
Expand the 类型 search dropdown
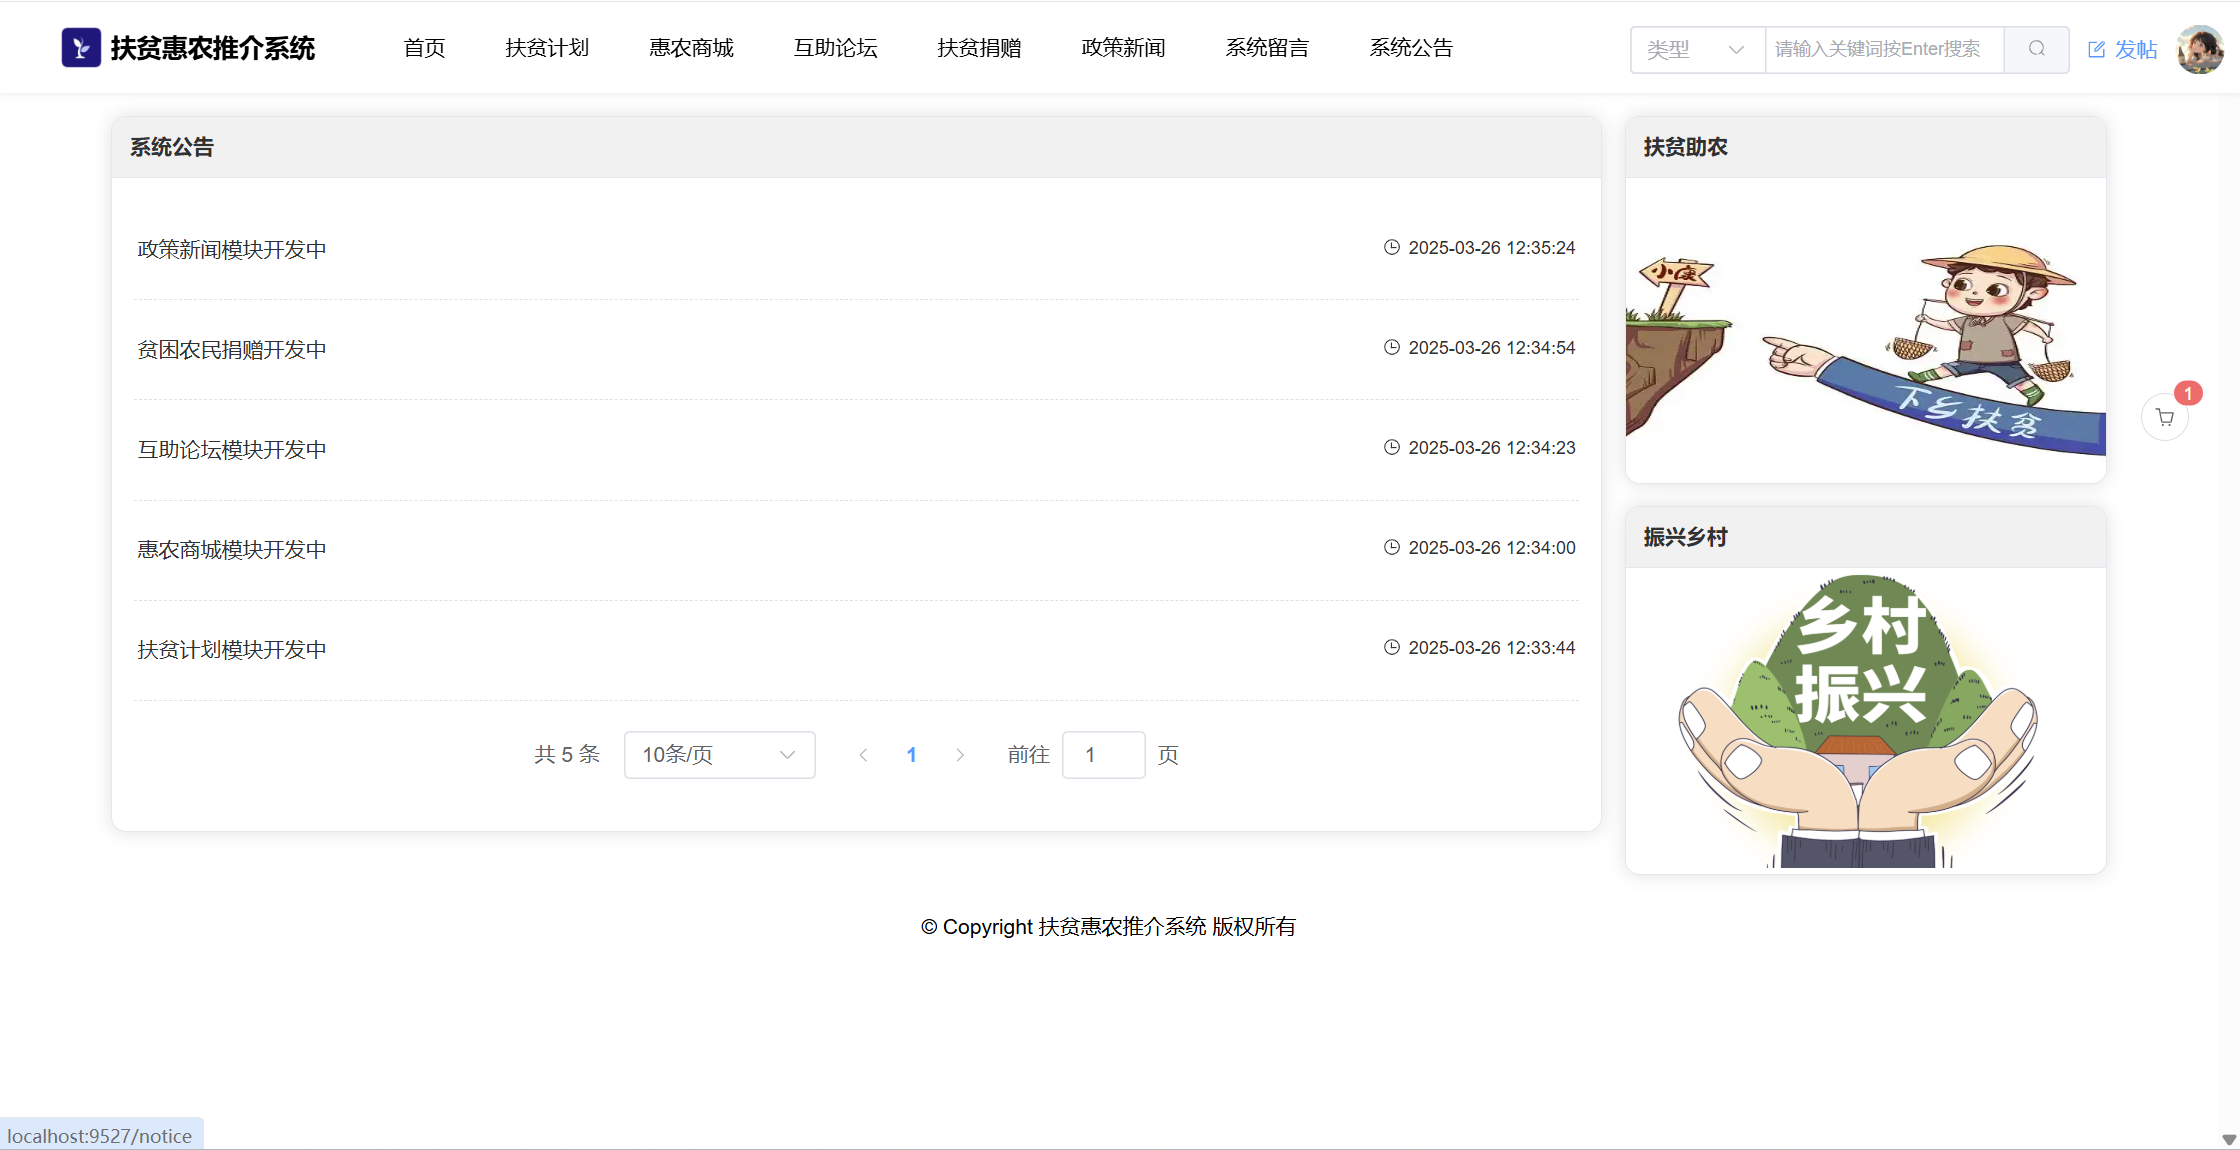(1697, 49)
